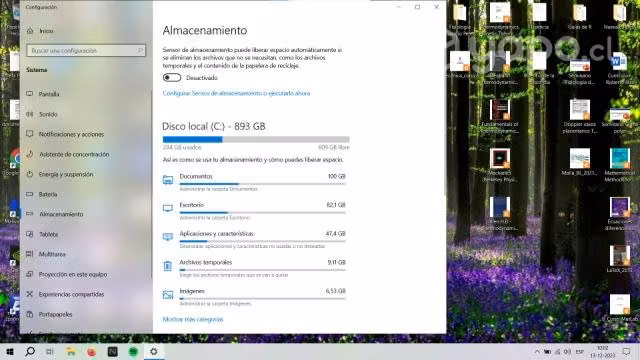
Task: Open taskbar search
Action: pos(30,351)
